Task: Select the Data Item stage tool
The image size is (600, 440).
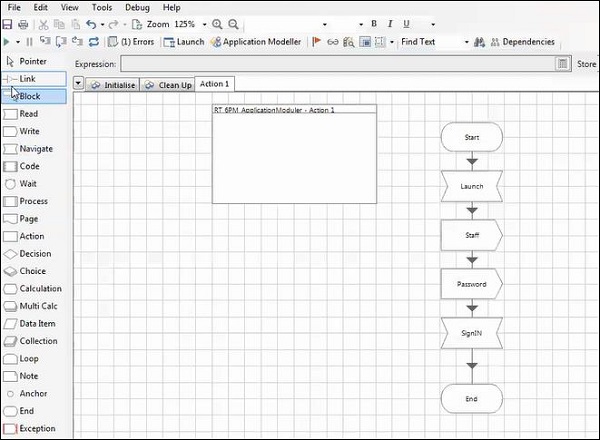Action: pyautogui.click(x=37, y=324)
